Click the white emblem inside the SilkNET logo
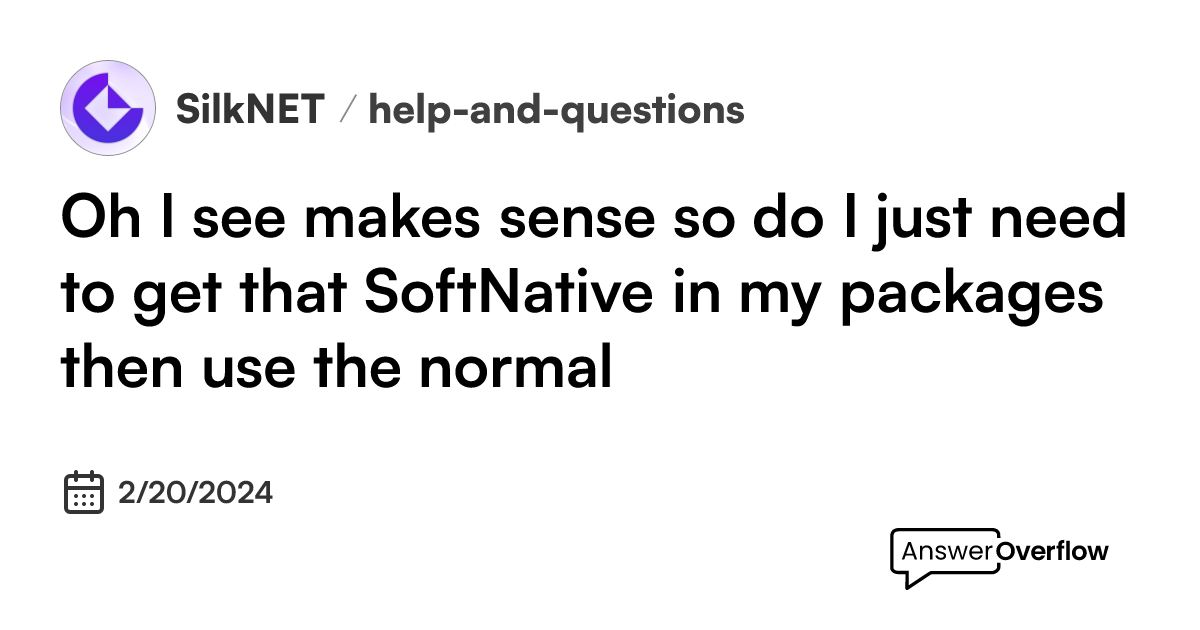The image size is (1200, 630). pyautogui.click(x=107, y=107)
